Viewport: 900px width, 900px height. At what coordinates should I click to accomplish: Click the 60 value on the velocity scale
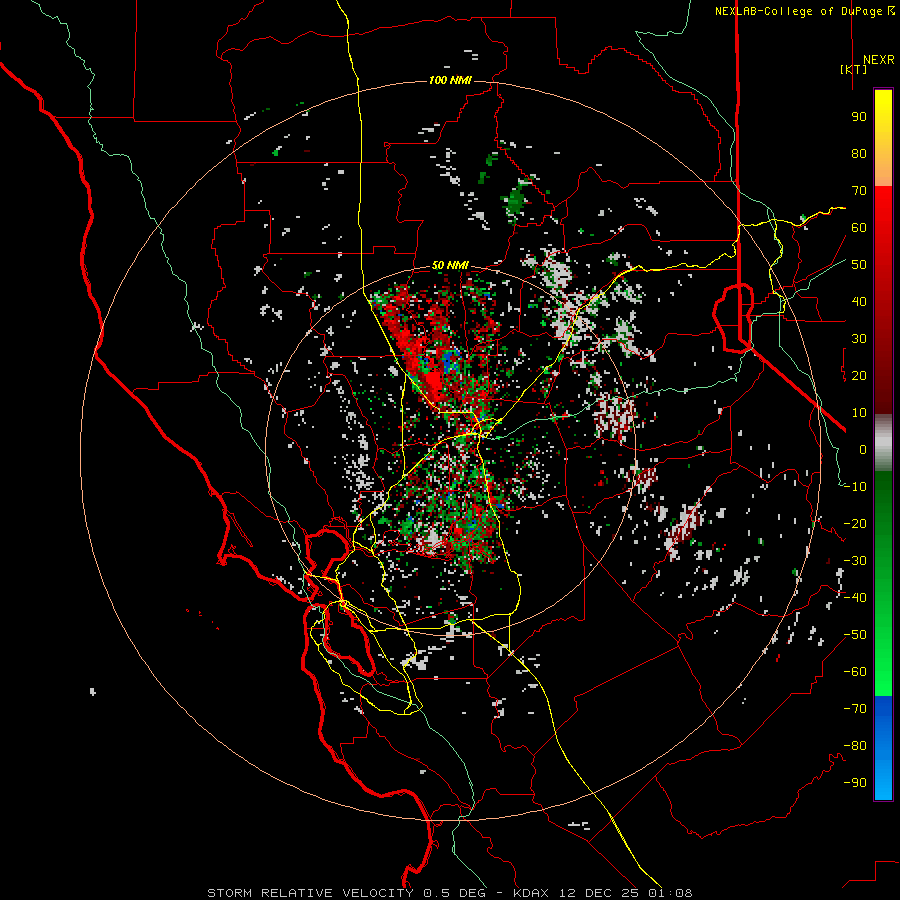point(859,227)
